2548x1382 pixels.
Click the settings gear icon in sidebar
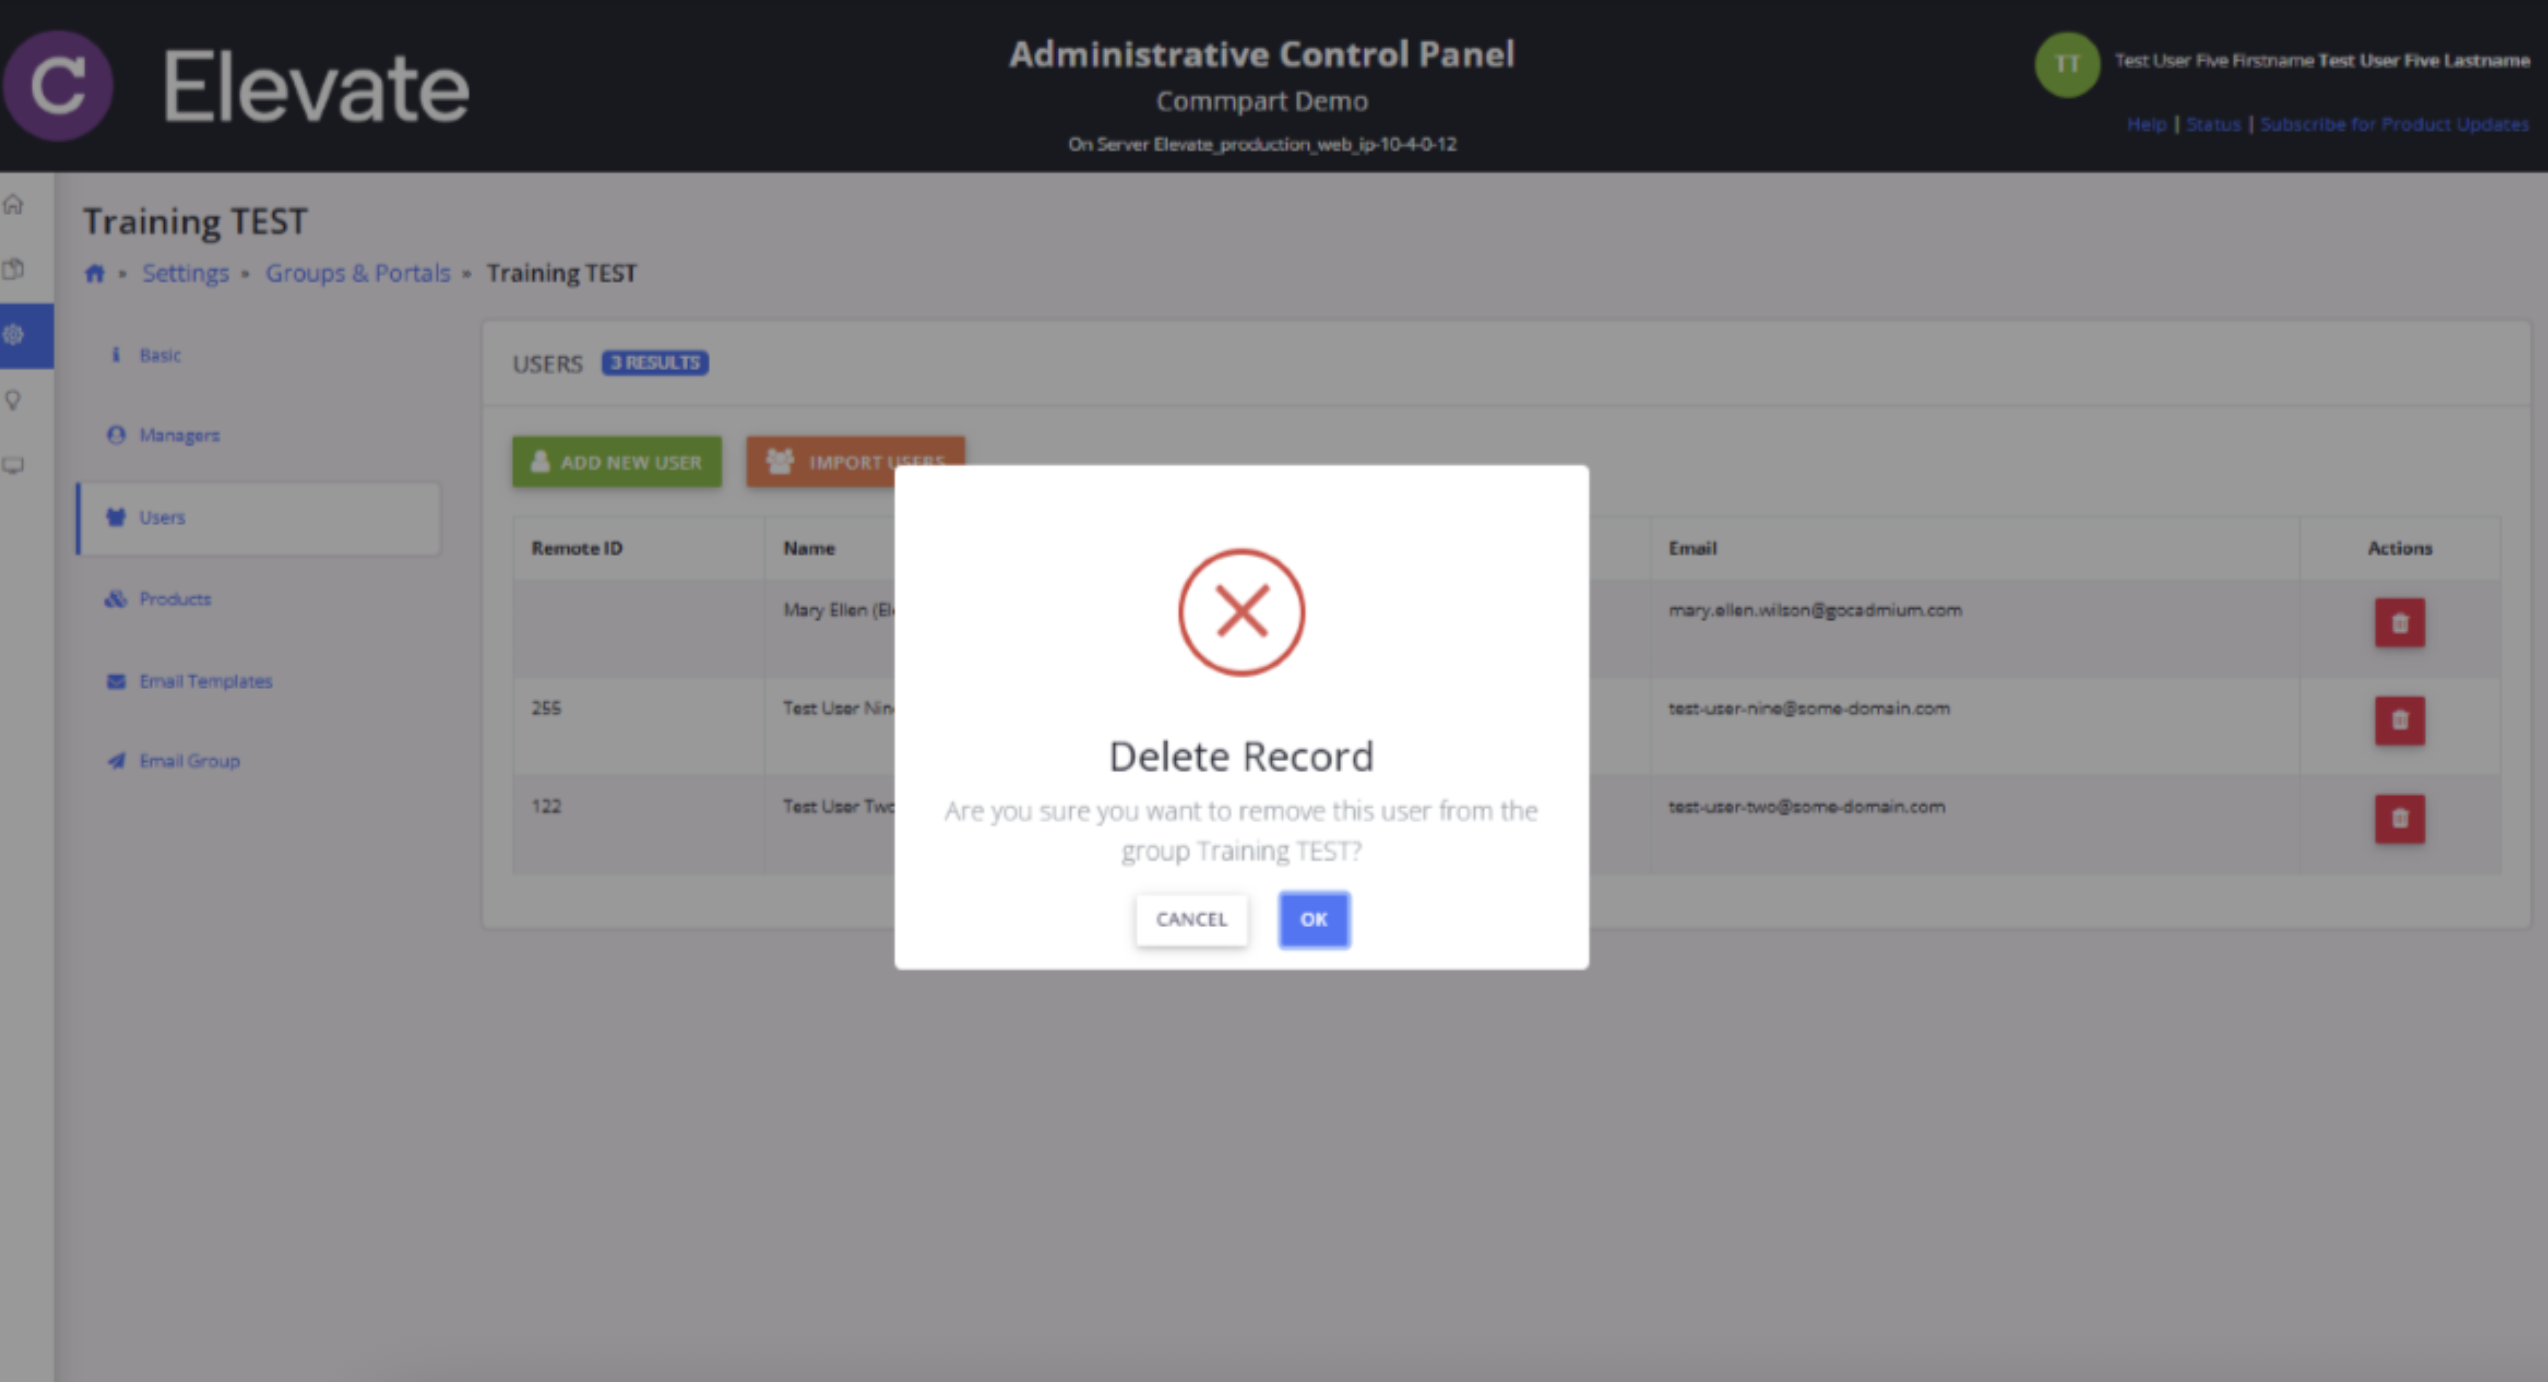click(x=14, y=335)
